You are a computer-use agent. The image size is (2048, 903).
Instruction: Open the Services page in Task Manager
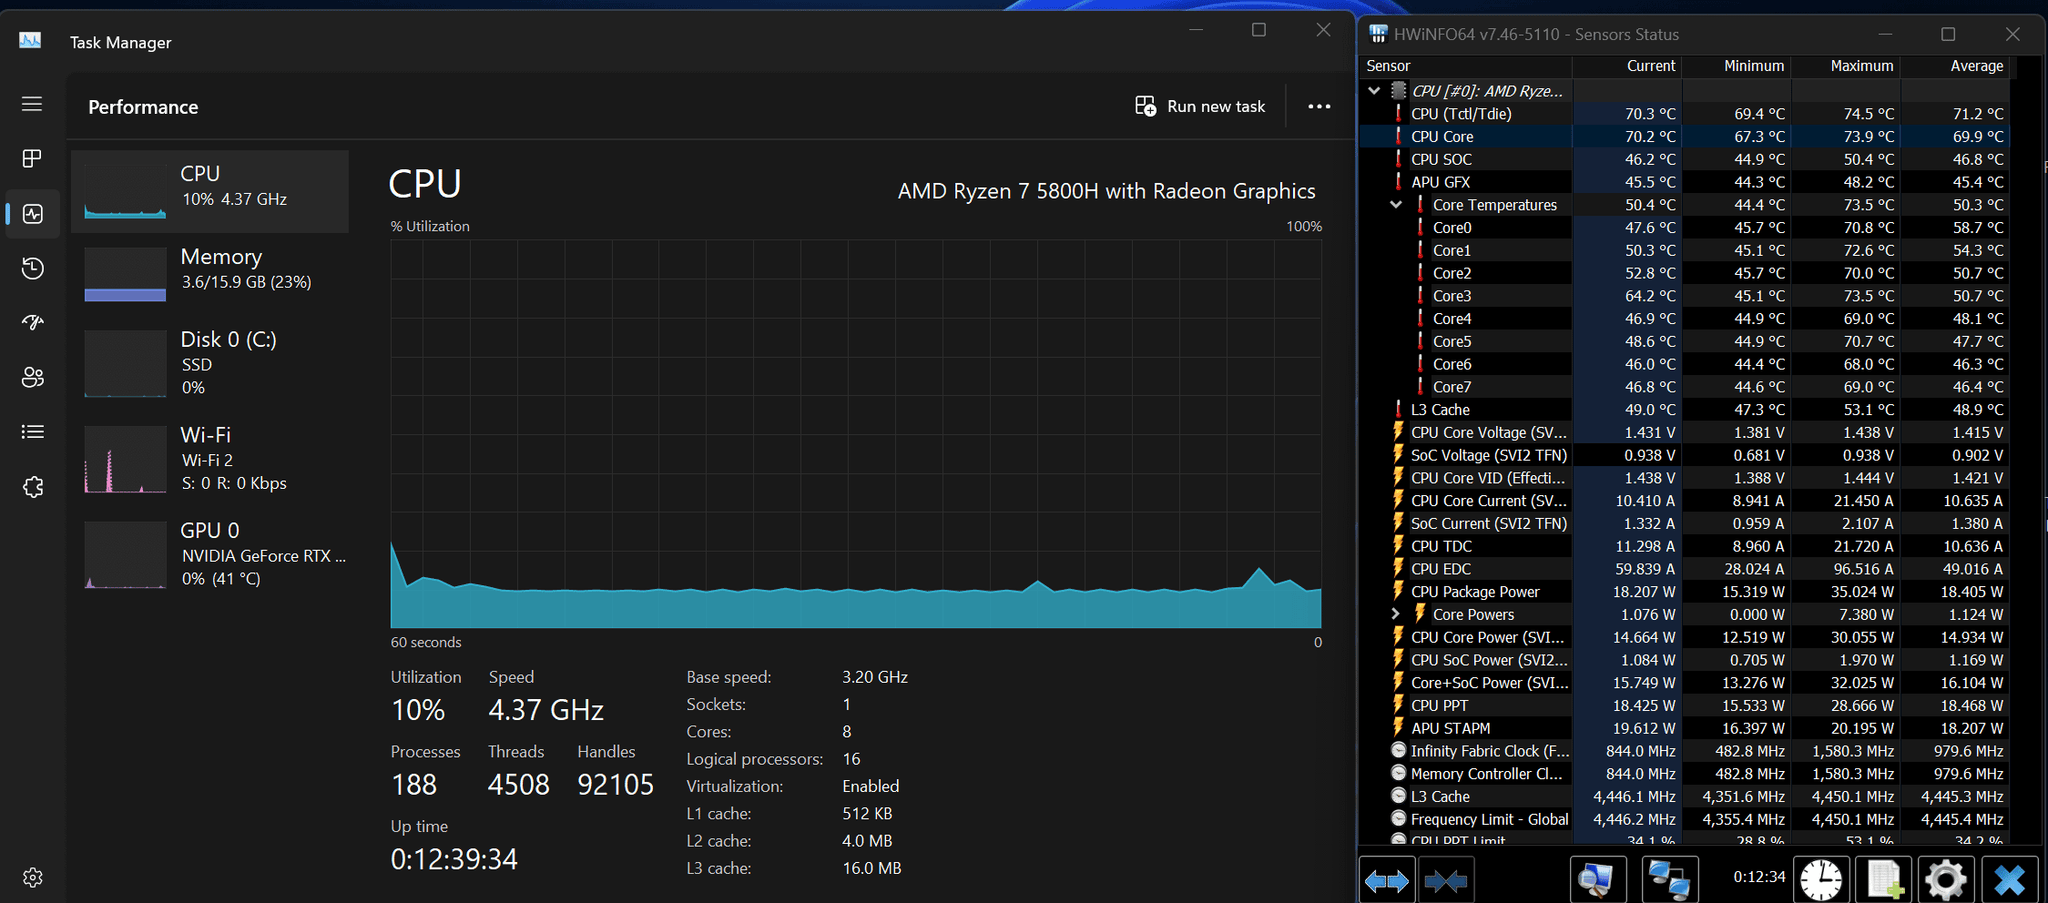[x=32, y=486]
